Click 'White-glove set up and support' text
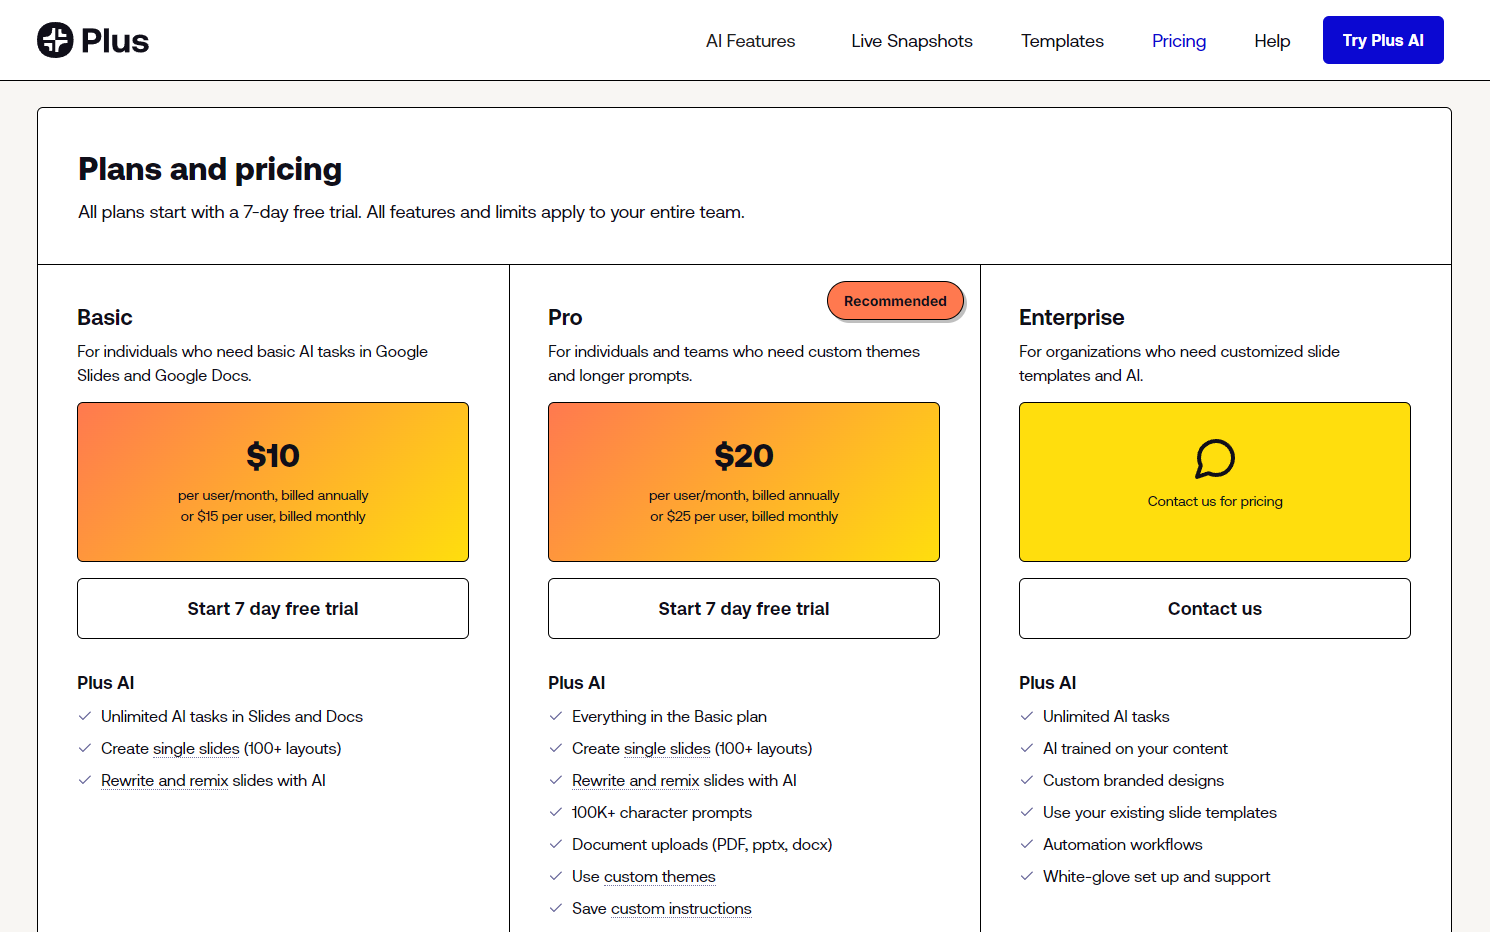 pos(1156,876)
